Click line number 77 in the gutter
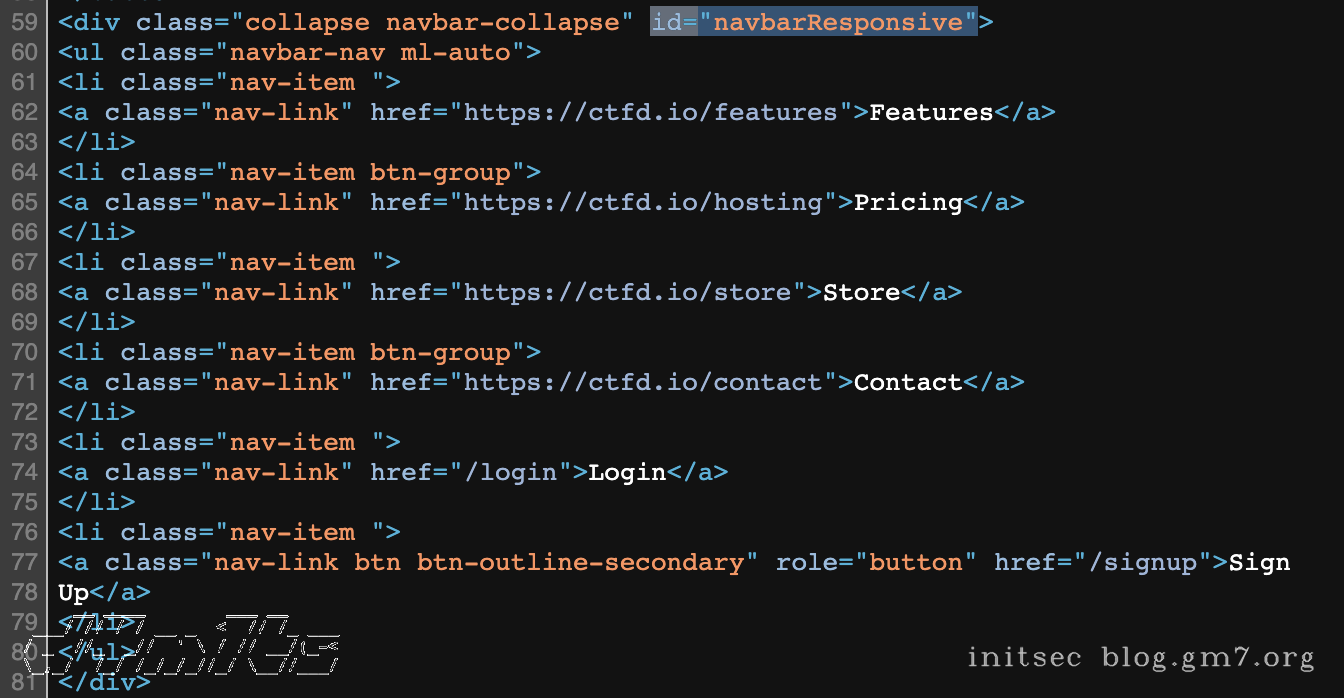The image size is (1344, 698). pos(23,562)
